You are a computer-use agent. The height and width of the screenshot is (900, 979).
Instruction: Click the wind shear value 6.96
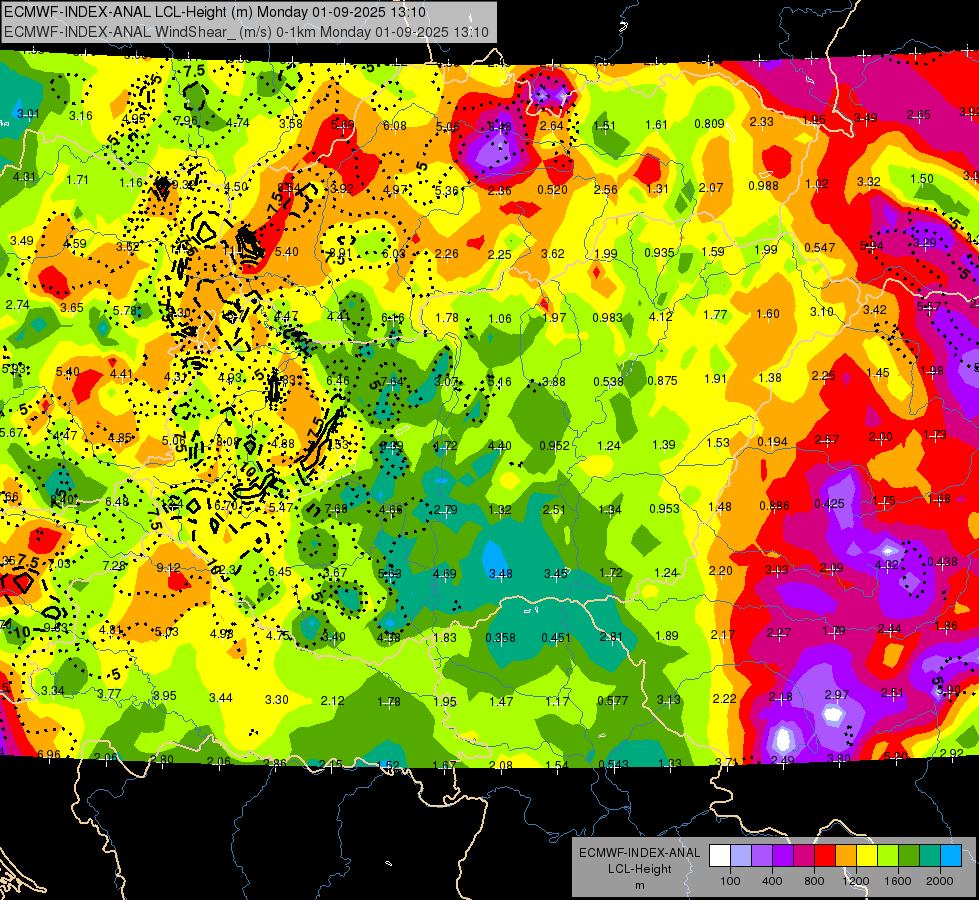click(49, 754)
